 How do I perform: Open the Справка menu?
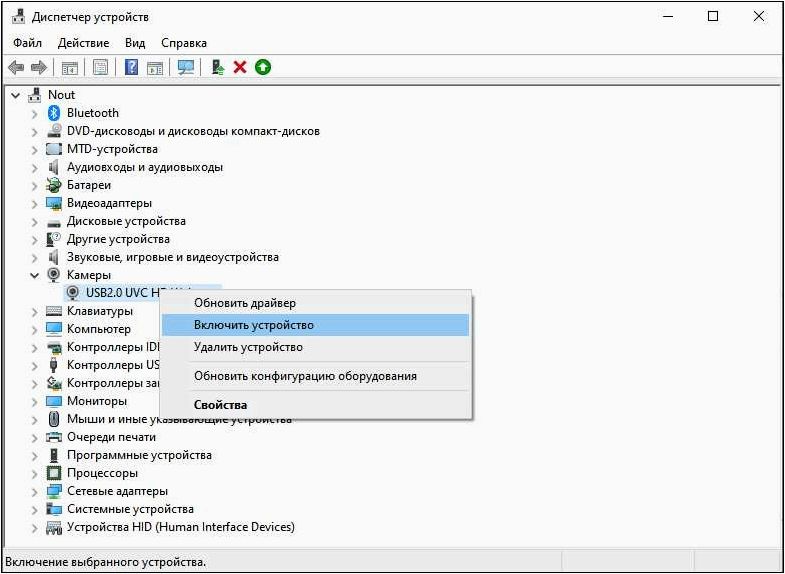point(184,43)
